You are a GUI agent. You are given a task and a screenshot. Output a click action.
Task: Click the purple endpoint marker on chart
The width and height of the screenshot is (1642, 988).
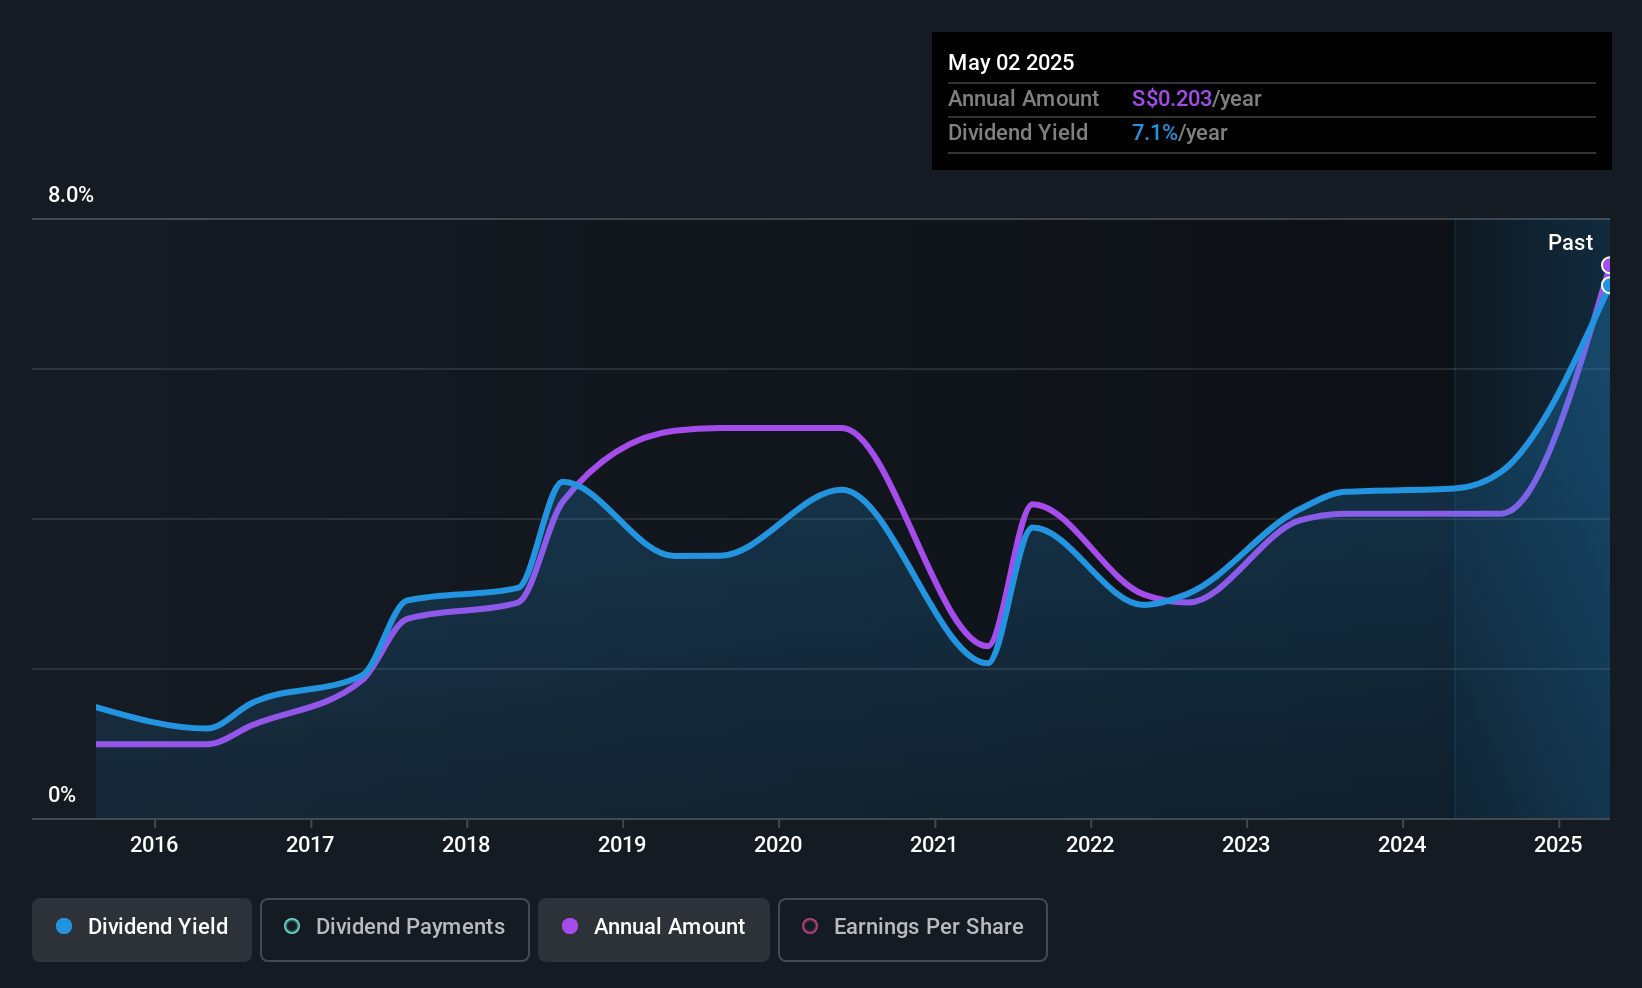[1608, 265]
